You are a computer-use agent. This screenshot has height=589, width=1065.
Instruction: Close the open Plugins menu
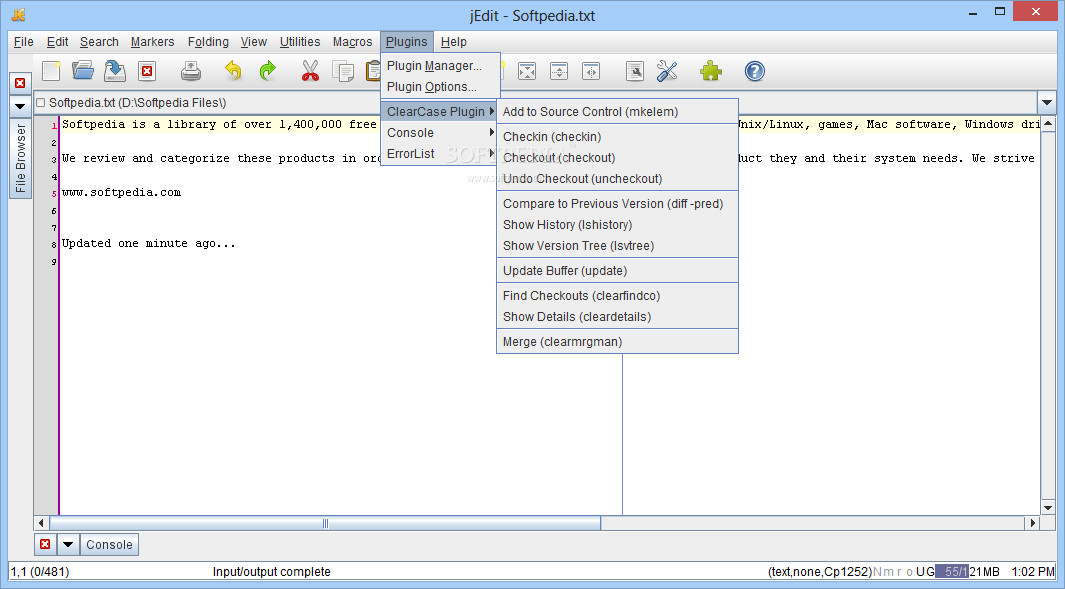(x=407, y=41)
